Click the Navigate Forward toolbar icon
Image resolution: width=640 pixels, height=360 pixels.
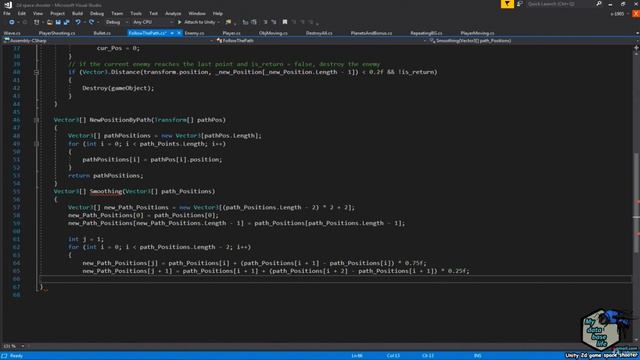pyautogui.click(x=24, y=22)
